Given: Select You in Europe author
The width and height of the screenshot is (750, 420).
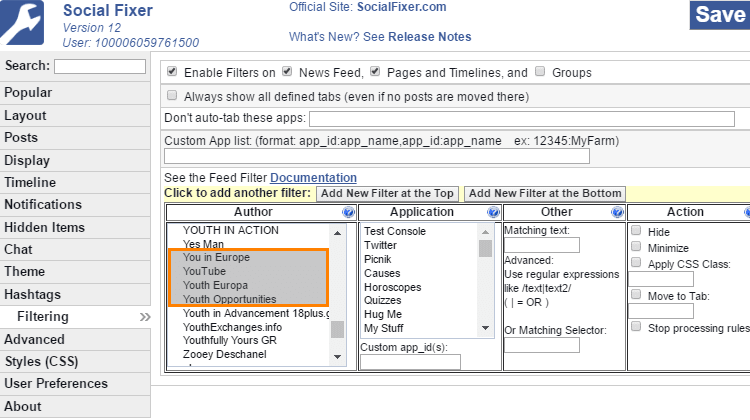Looking at the screenshot, I should [216, 257].
